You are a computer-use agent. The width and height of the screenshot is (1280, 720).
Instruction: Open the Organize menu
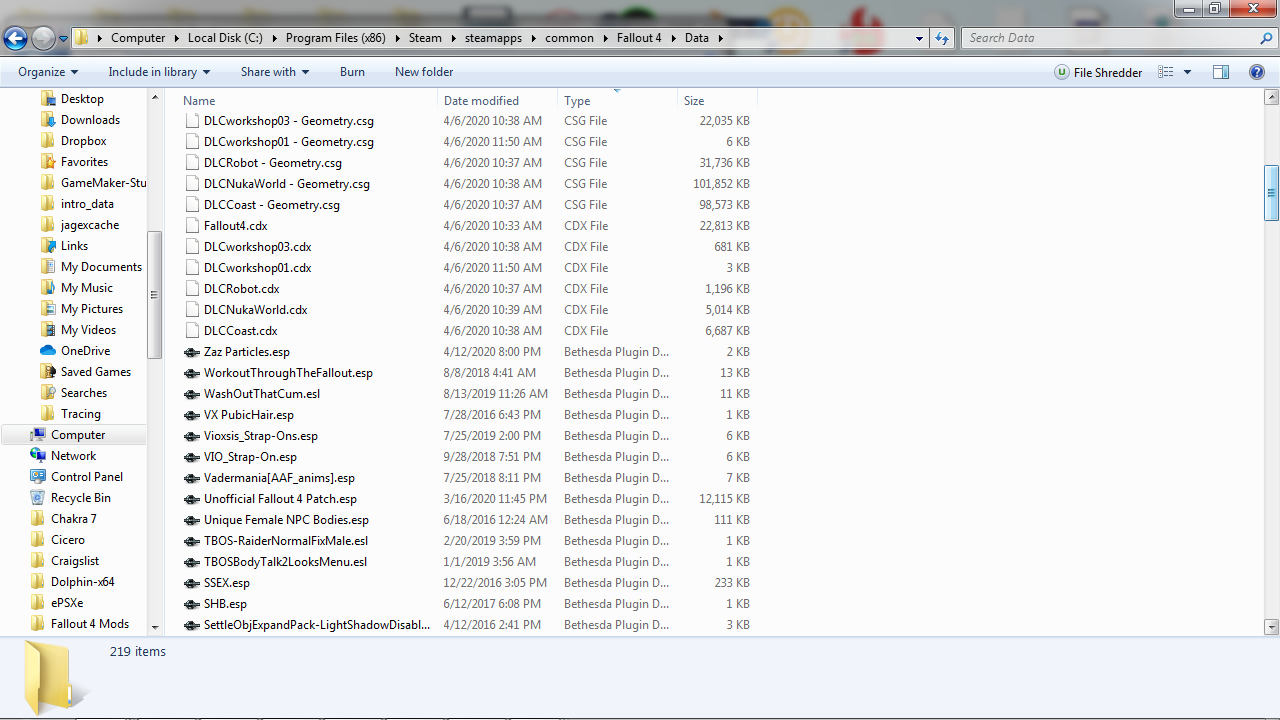pyautogui.click(x=48, y=72)
